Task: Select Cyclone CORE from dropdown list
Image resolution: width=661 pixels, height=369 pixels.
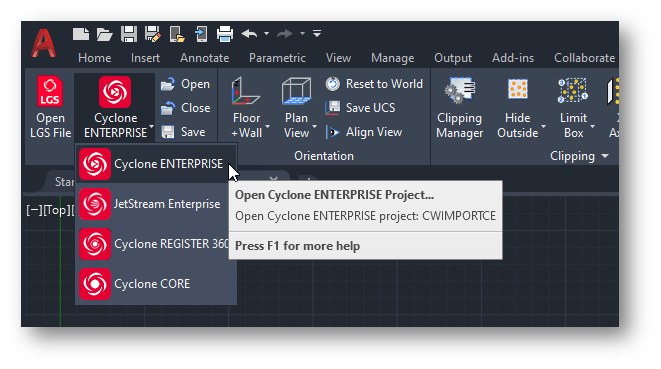Action: 156,284
